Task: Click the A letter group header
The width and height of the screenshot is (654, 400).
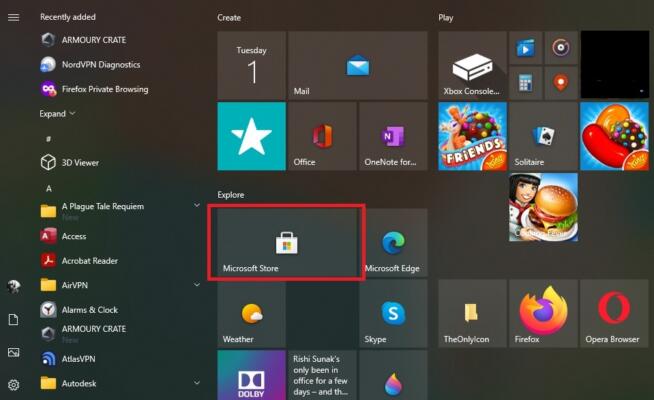Action: click(49, 188)
